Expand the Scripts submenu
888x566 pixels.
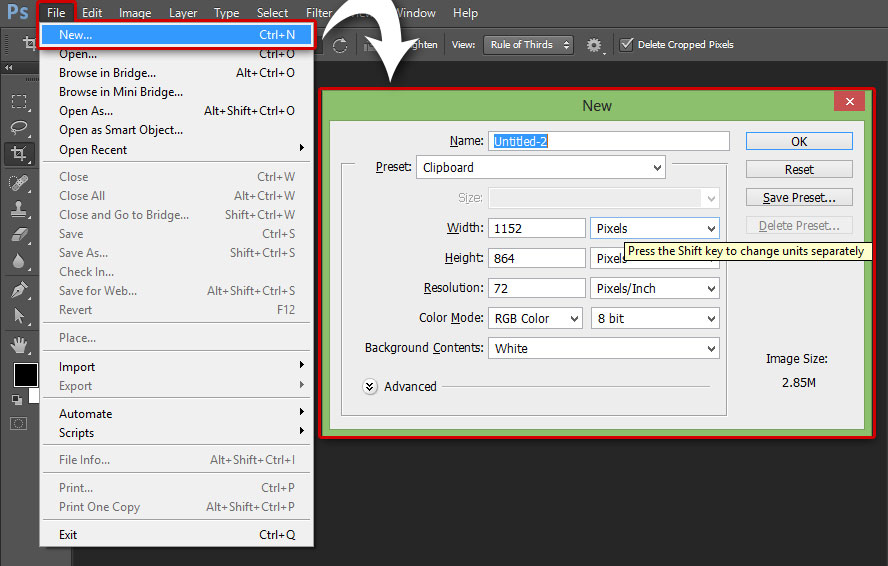[177, 433]
